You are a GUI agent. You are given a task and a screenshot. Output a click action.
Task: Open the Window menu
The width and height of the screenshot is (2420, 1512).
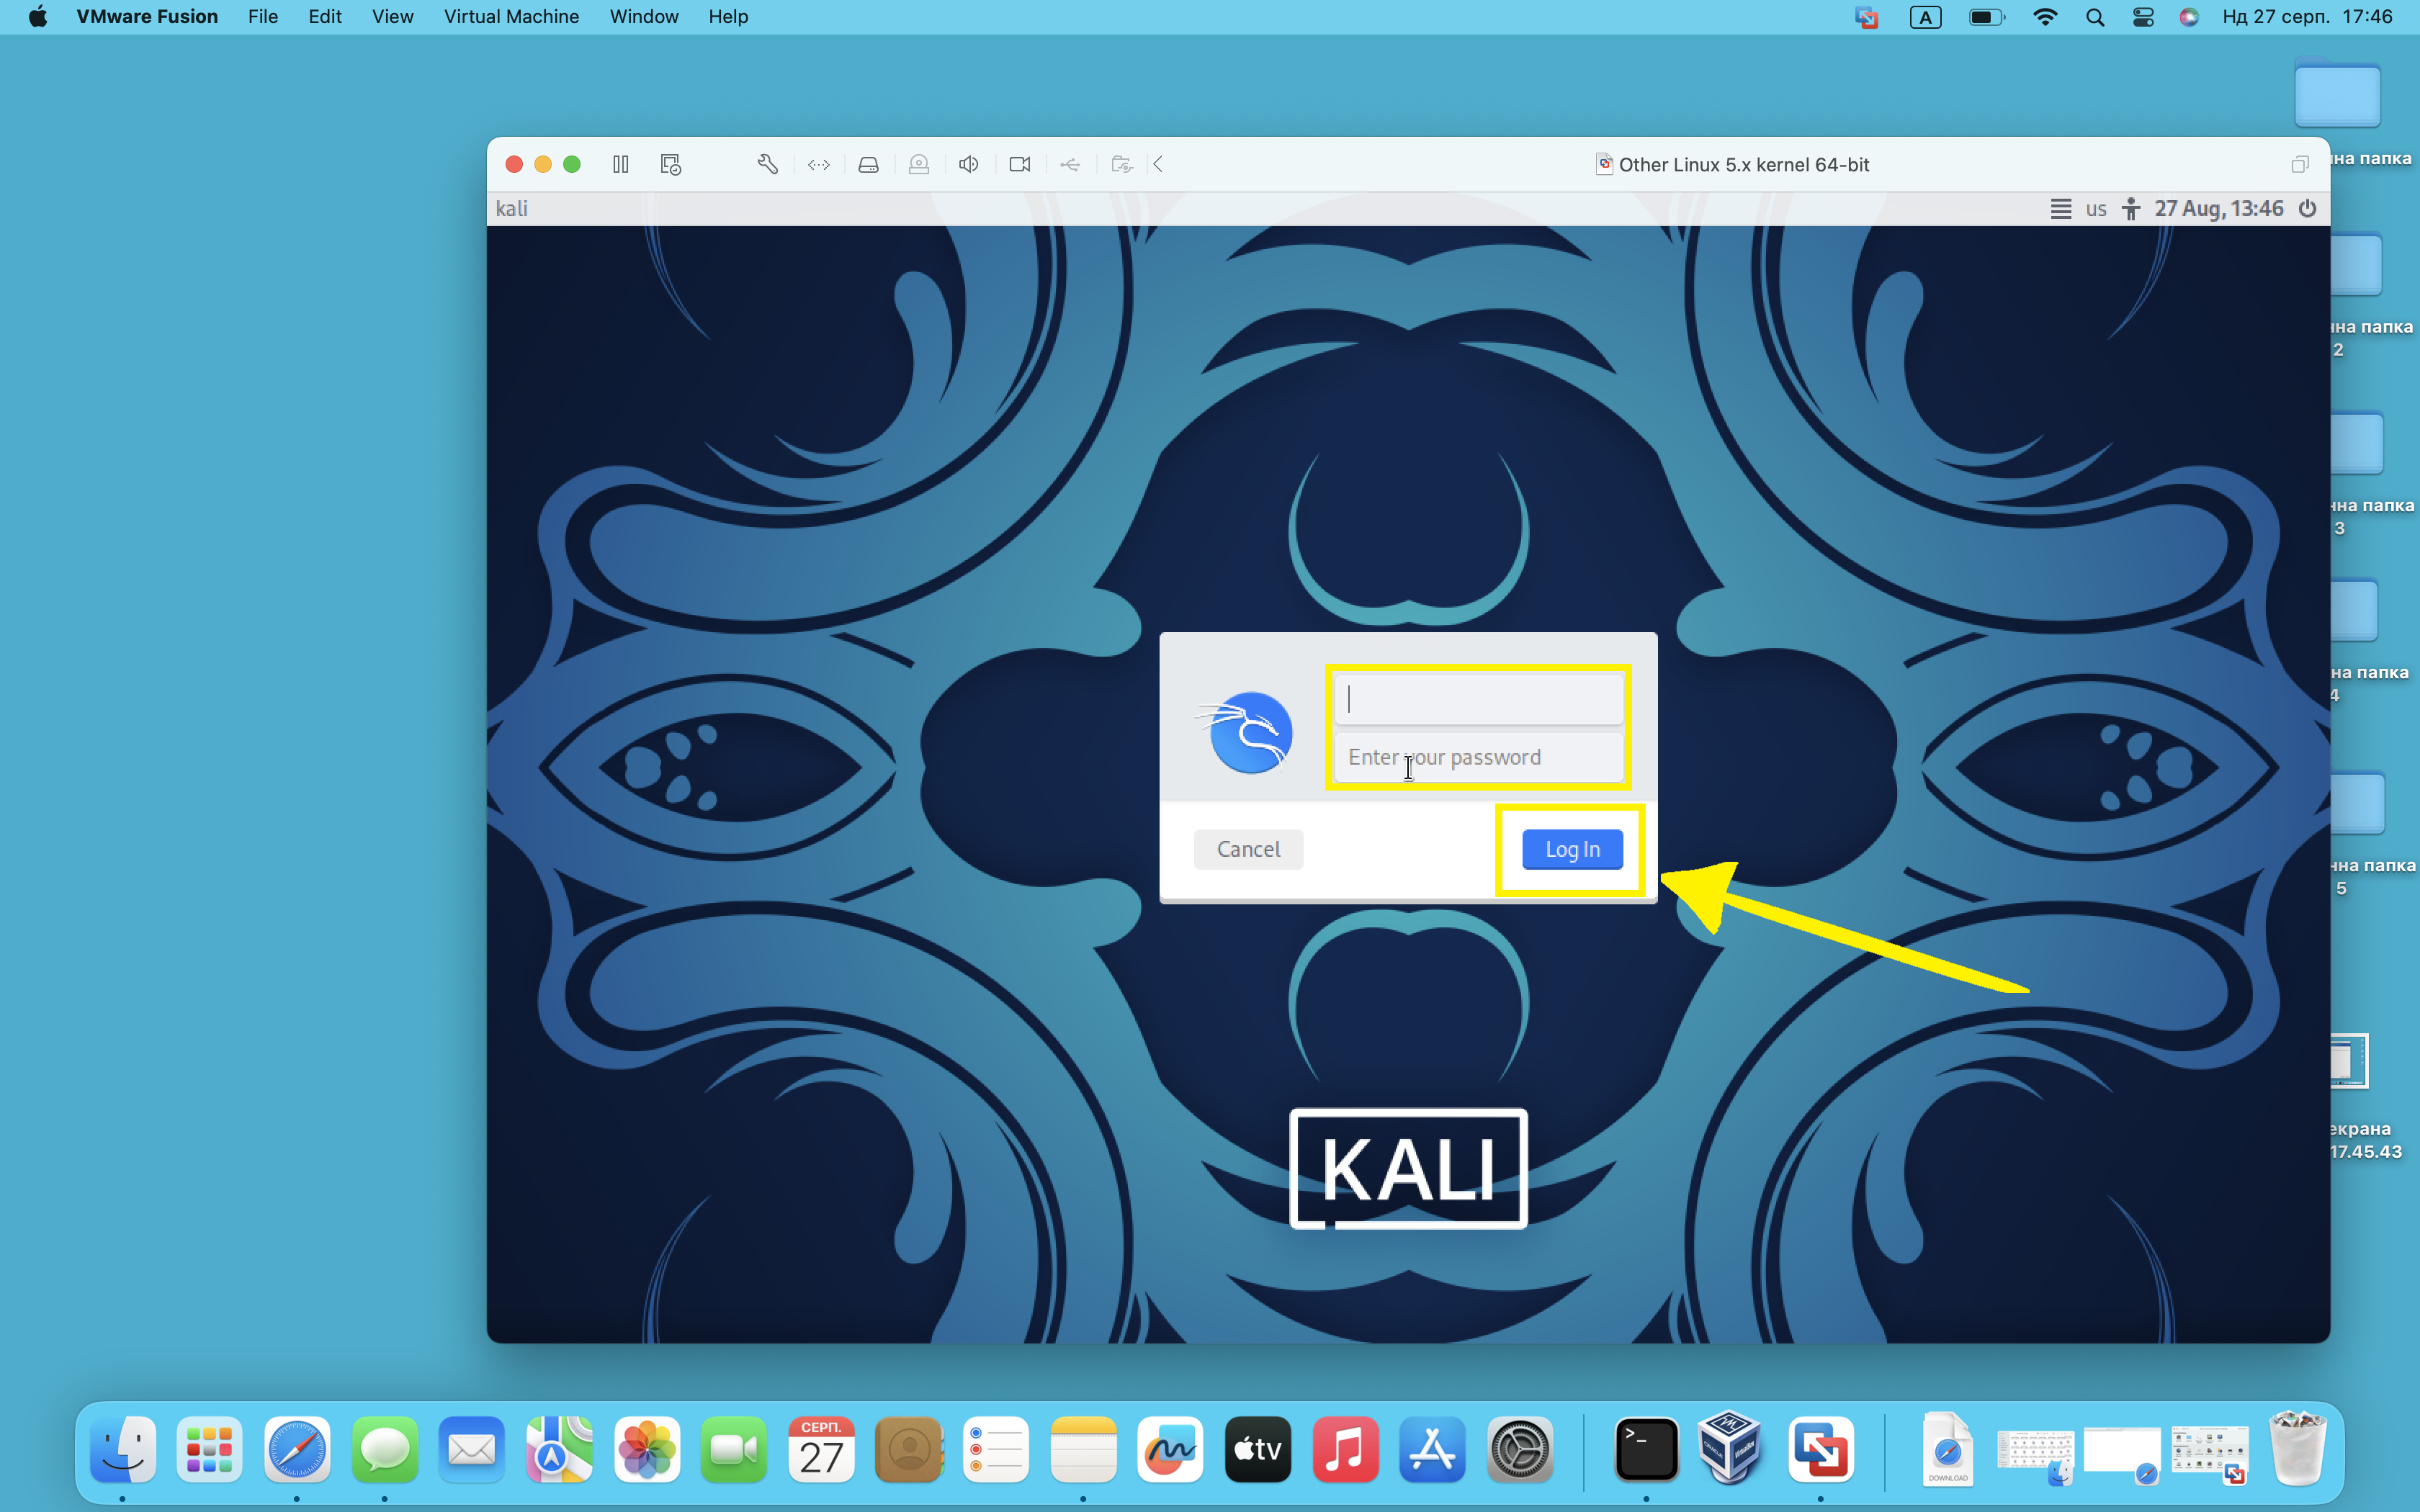pyautogui.click(x=644, y=17)
